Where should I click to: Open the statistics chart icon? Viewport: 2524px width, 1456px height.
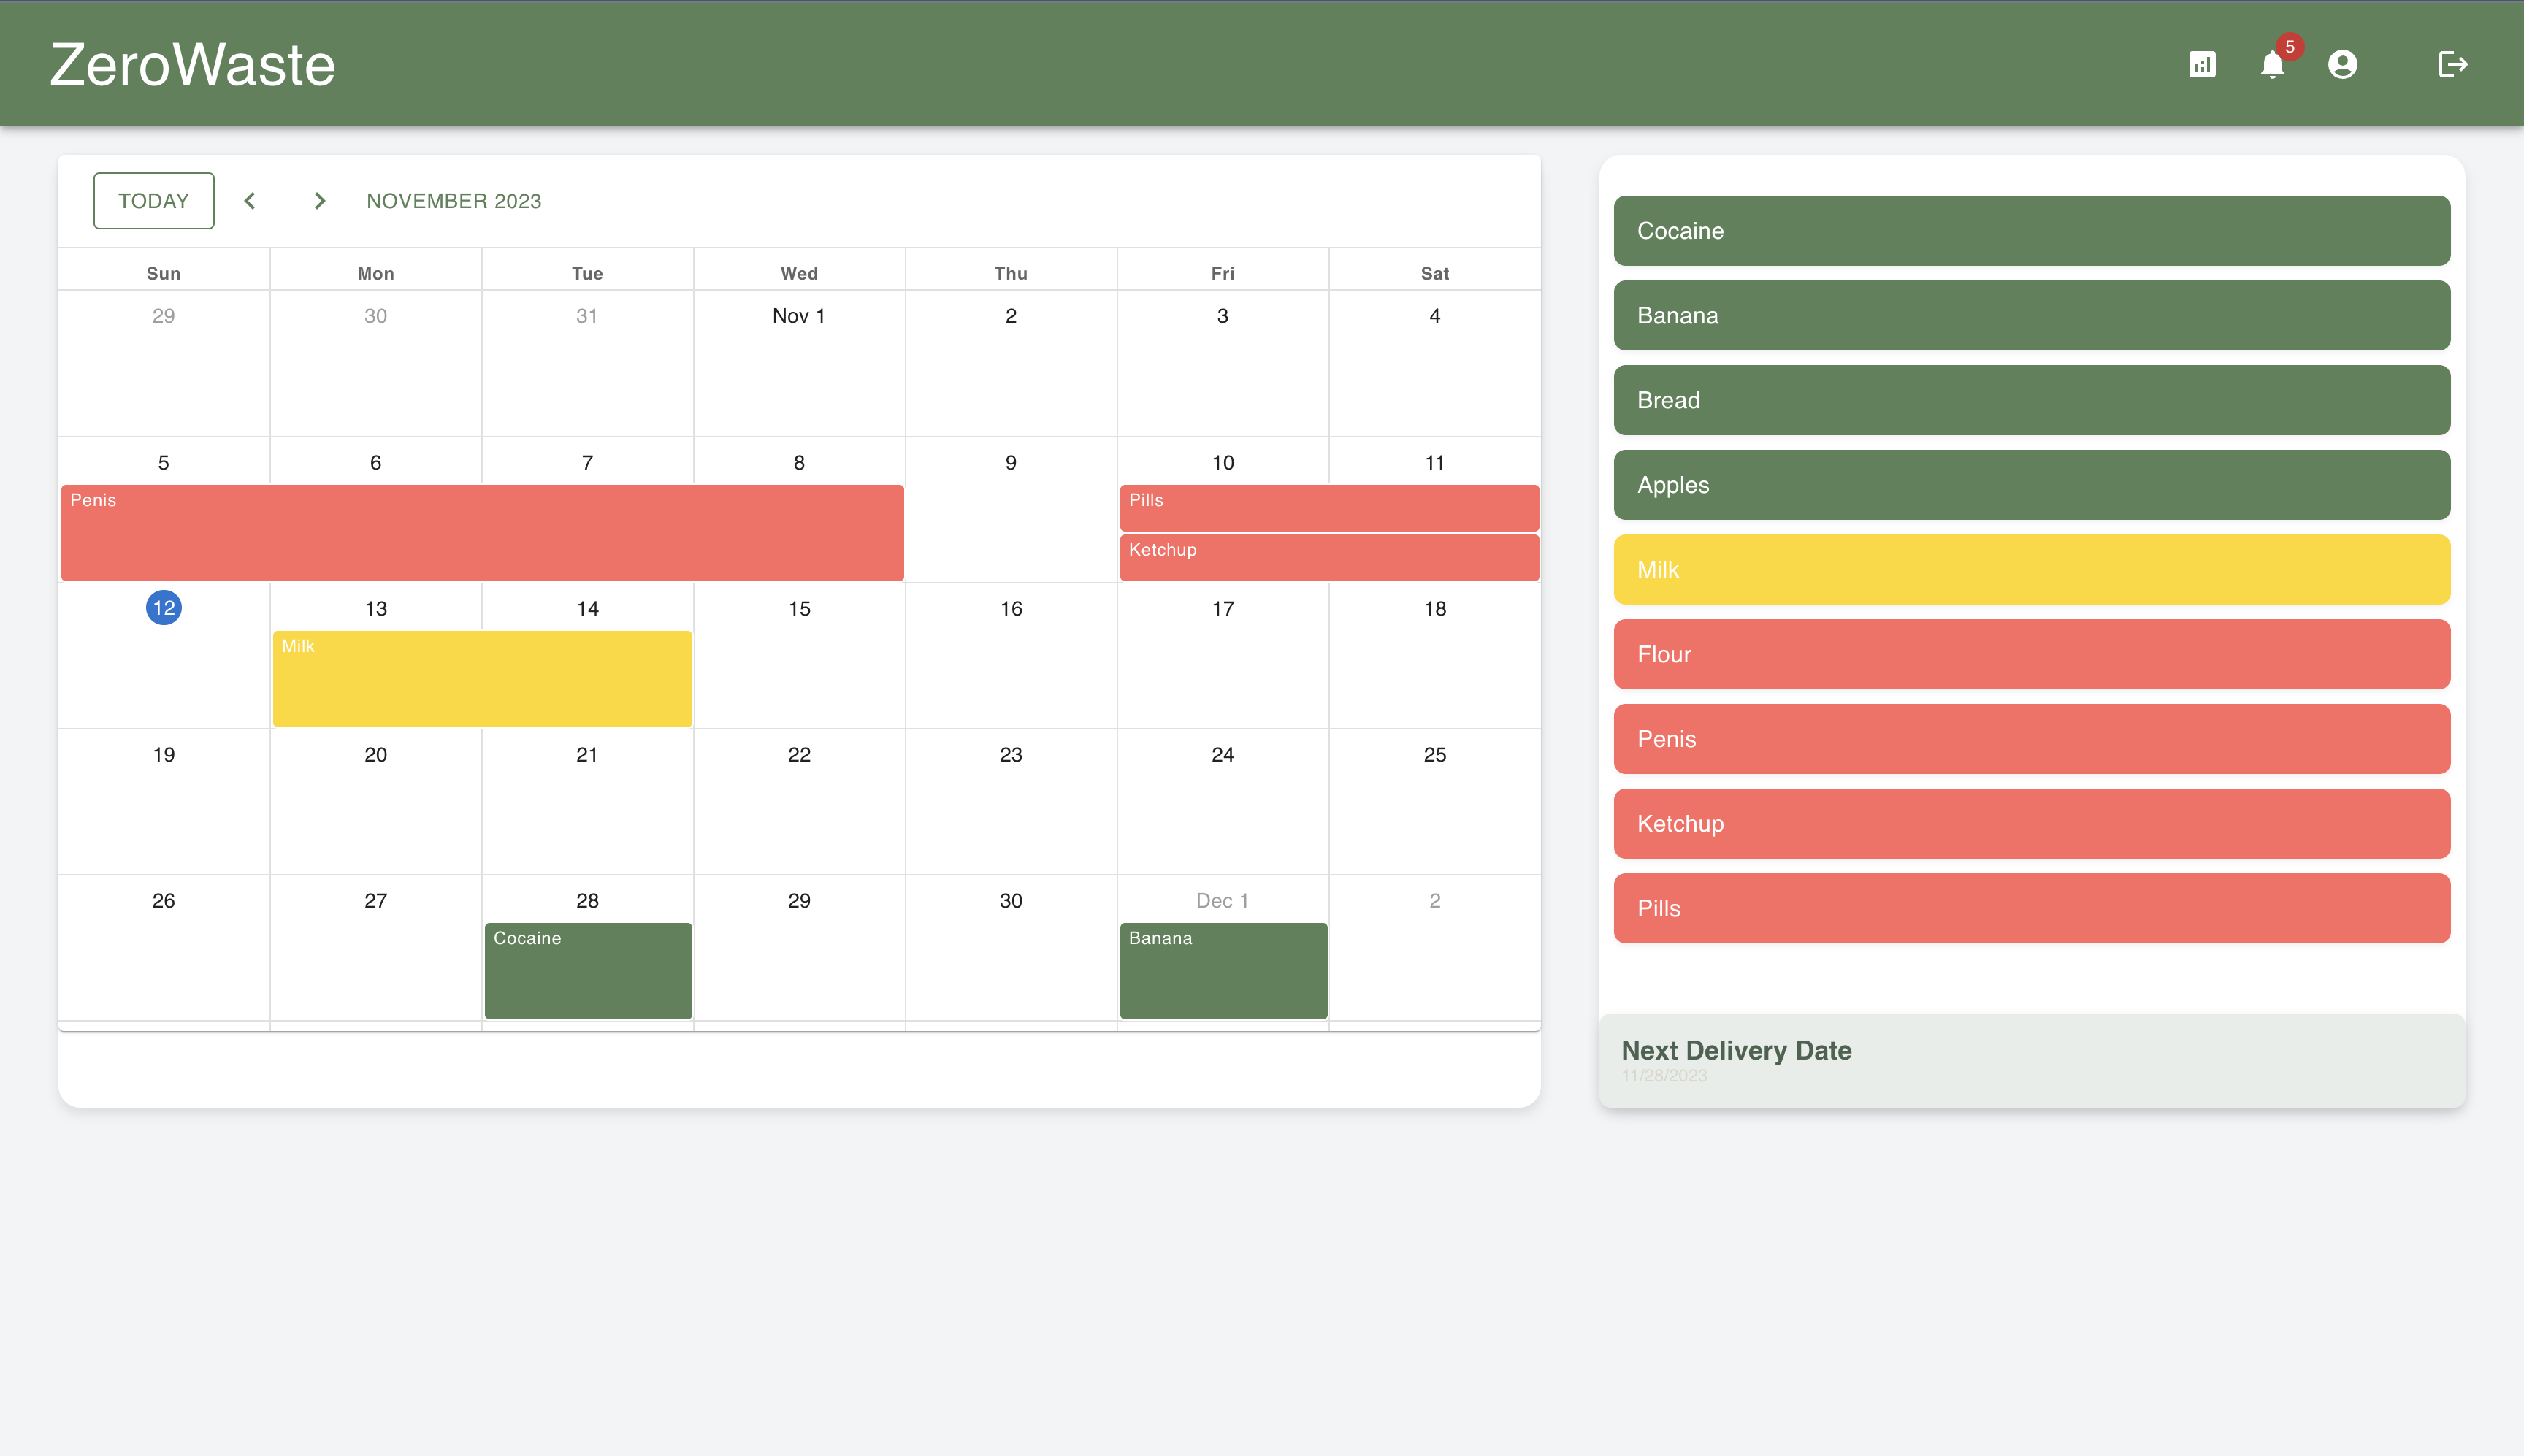point(2202,65)
